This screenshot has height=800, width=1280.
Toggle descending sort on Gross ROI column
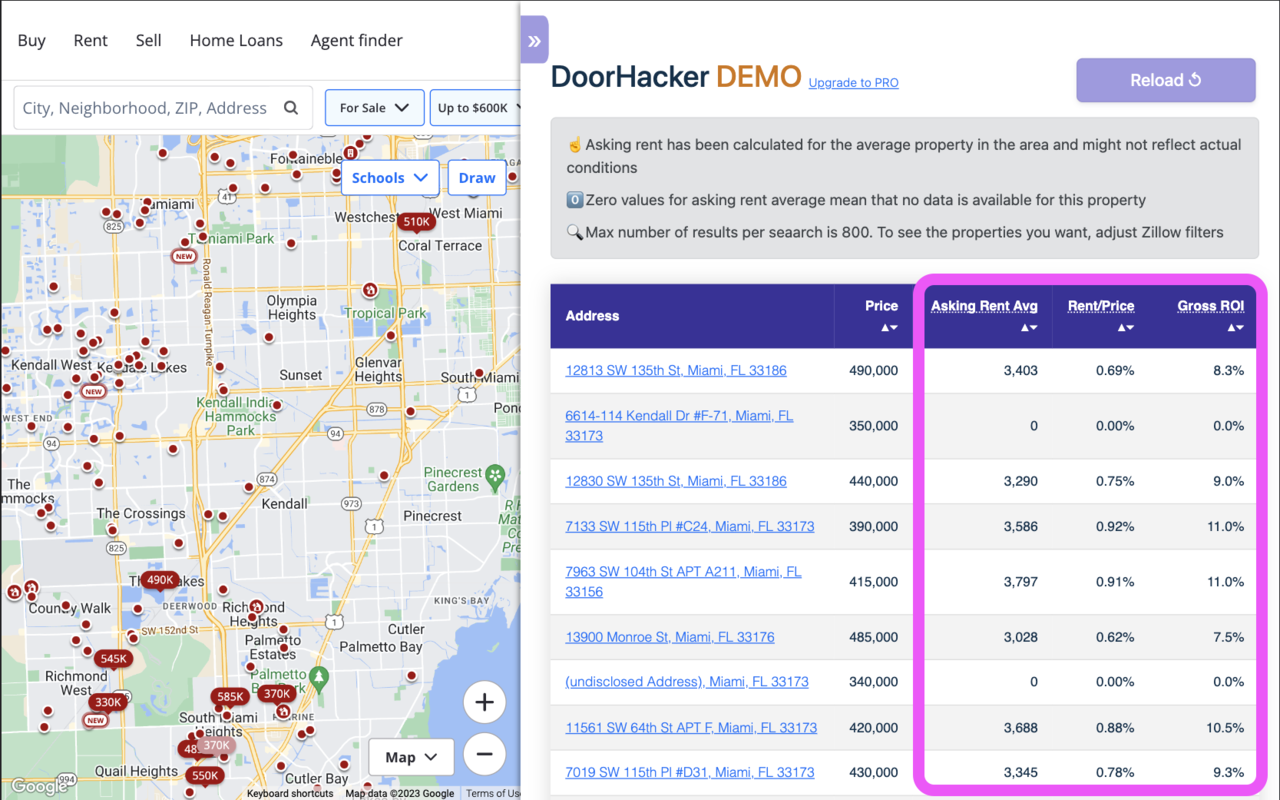pos(1240,327)
